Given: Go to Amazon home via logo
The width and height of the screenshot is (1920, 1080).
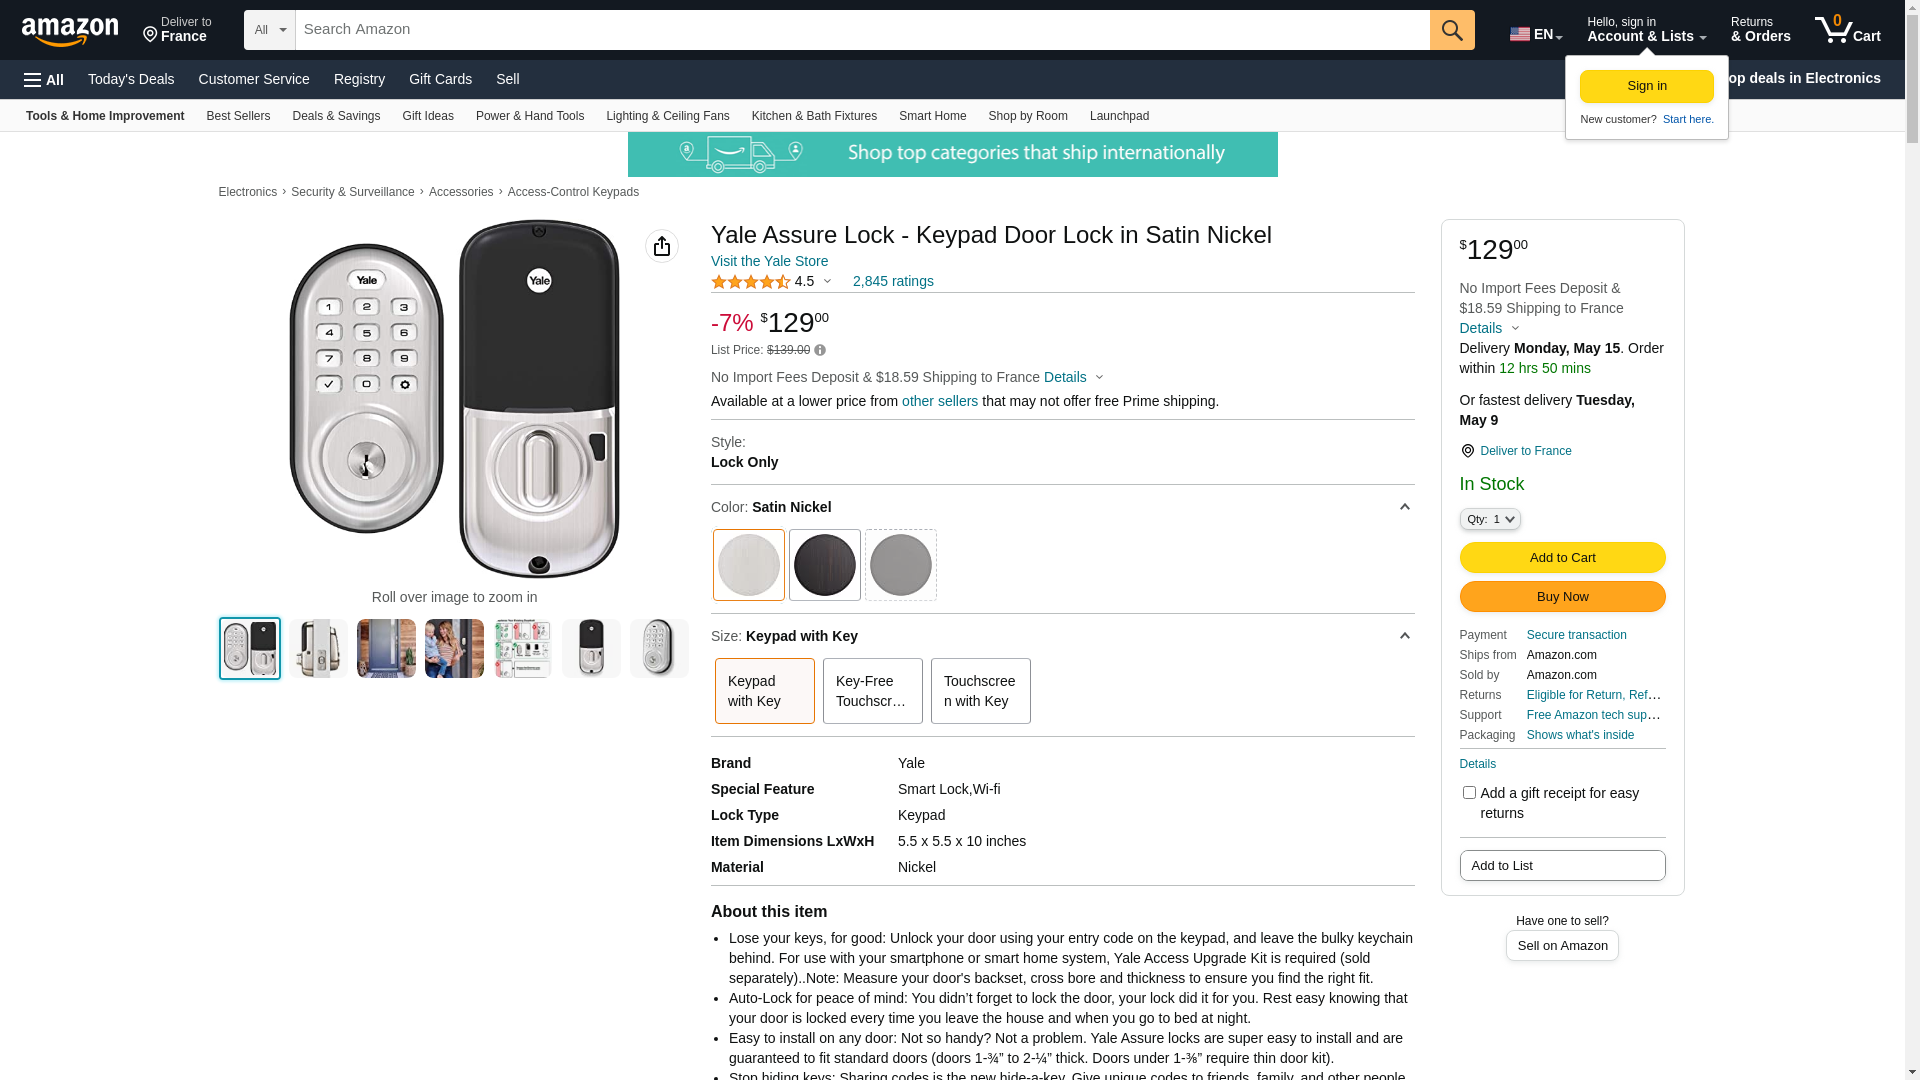Looking at the screenshot, I should pos(70,31).
